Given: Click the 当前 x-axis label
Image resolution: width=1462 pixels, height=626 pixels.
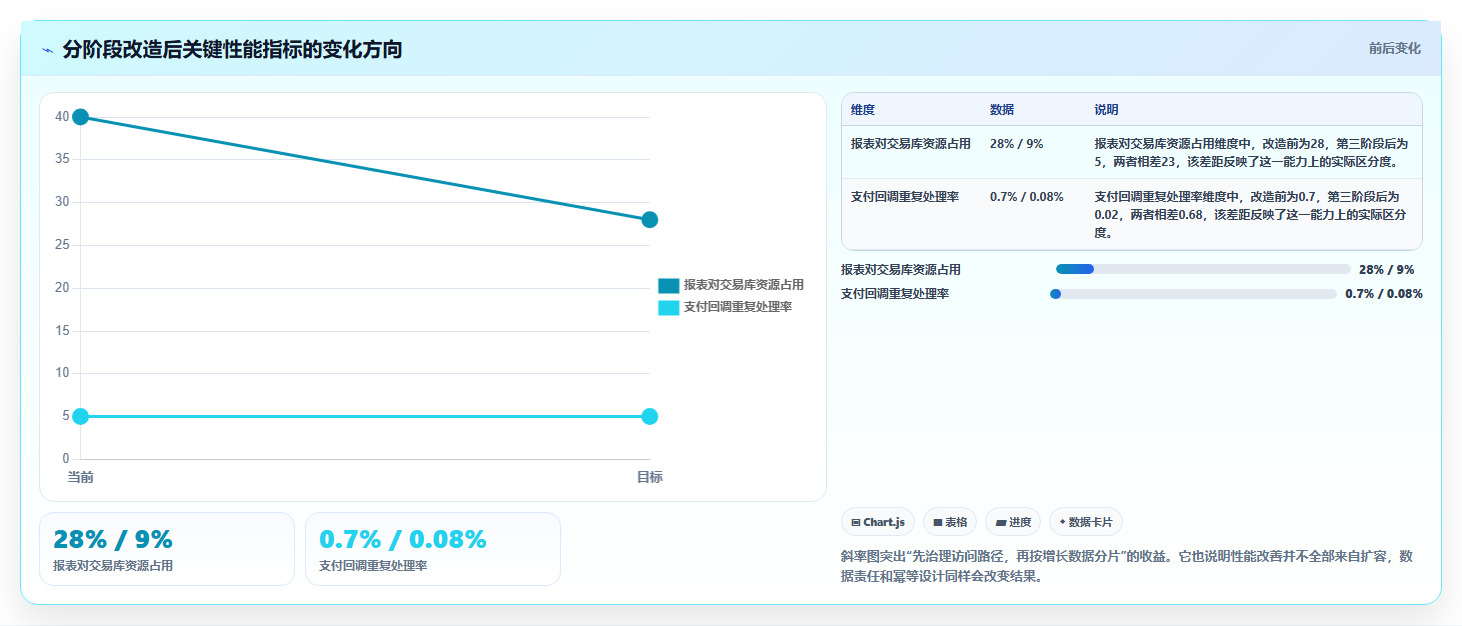Looking at the screenshot, I should [x=81, y=477].
